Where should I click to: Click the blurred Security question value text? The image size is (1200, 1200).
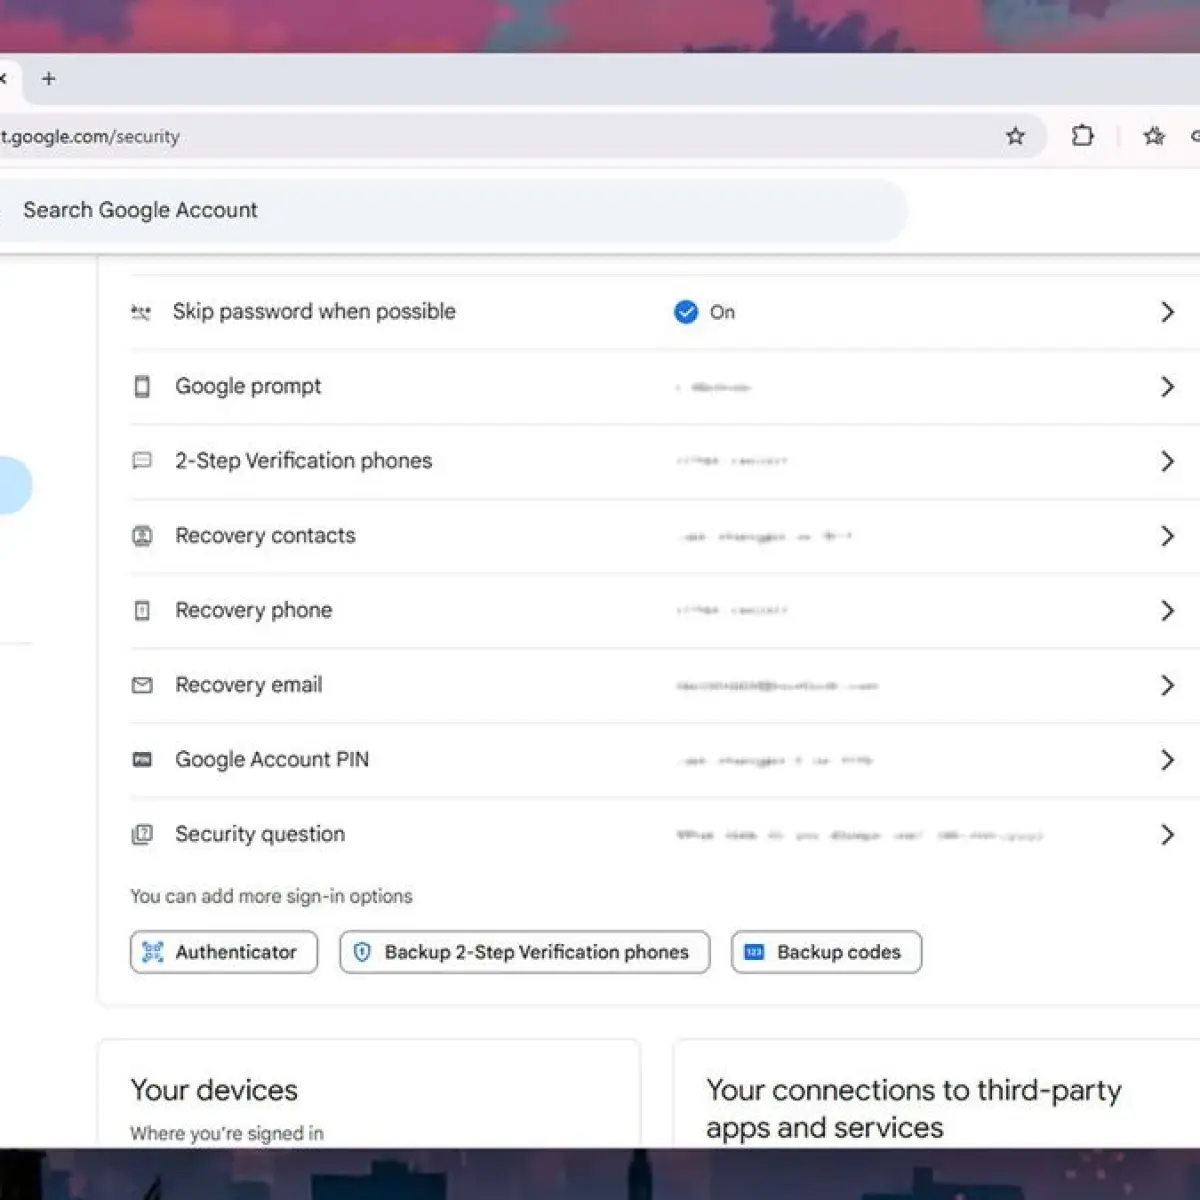tap(859, 835)
